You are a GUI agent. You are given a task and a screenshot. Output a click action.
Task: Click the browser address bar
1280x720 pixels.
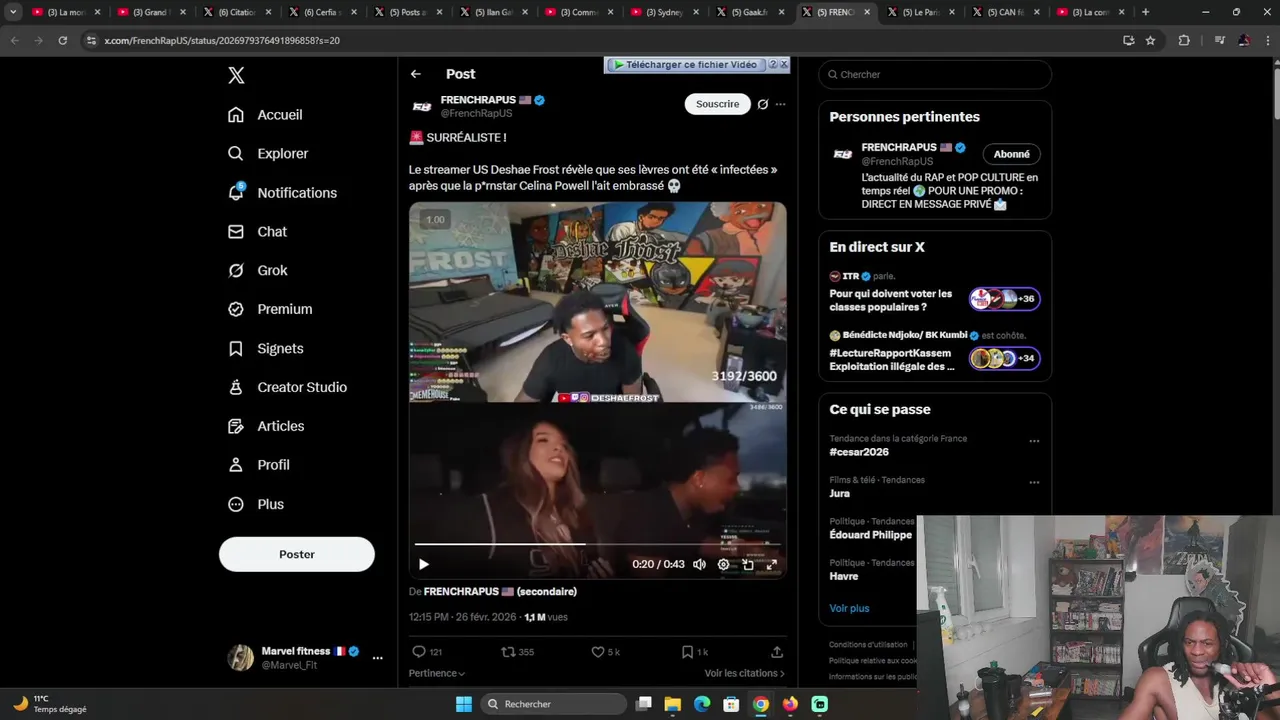coord(600,40)
